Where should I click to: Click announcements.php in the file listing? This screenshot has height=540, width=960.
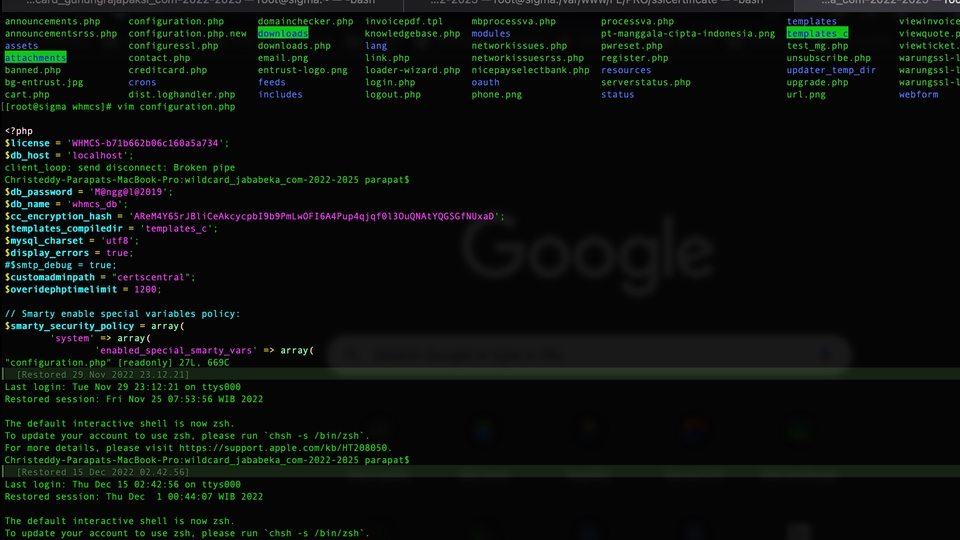coord(53,21)
